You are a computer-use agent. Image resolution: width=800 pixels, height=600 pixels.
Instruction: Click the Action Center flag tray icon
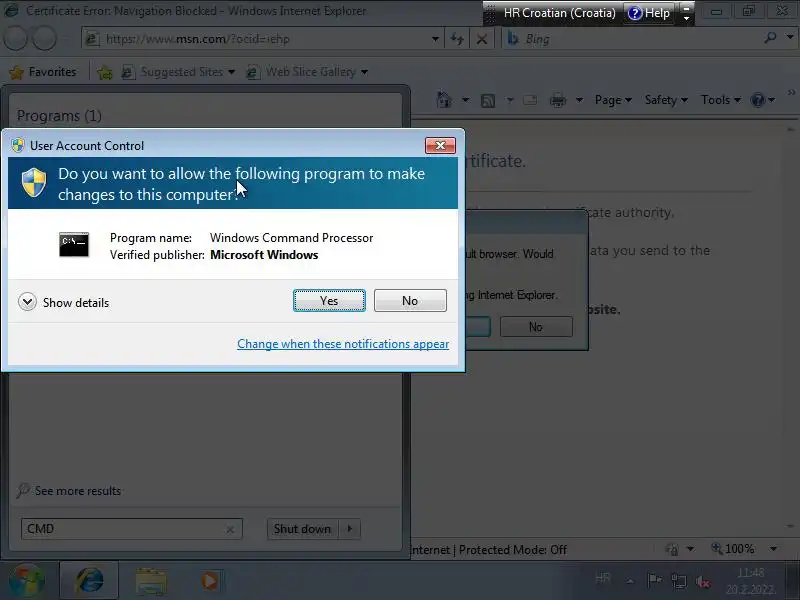[654, 580]
